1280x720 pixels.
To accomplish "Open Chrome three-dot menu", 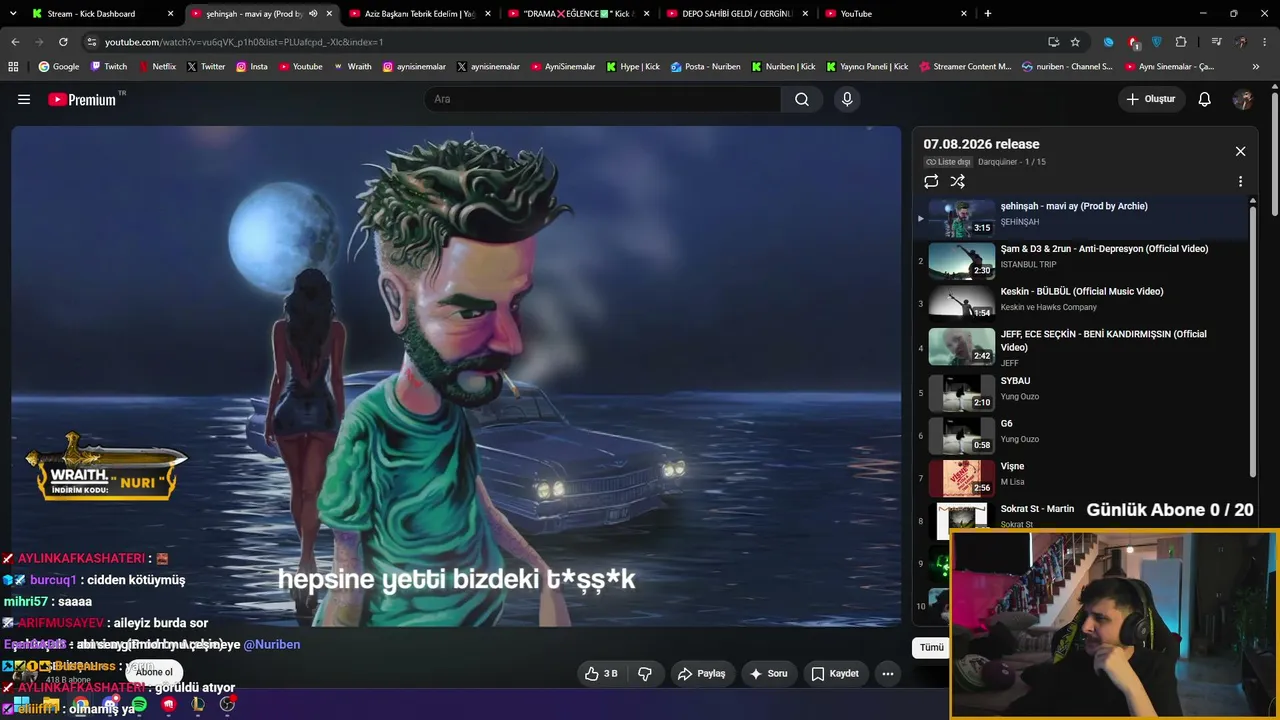I will point(1265,42).
